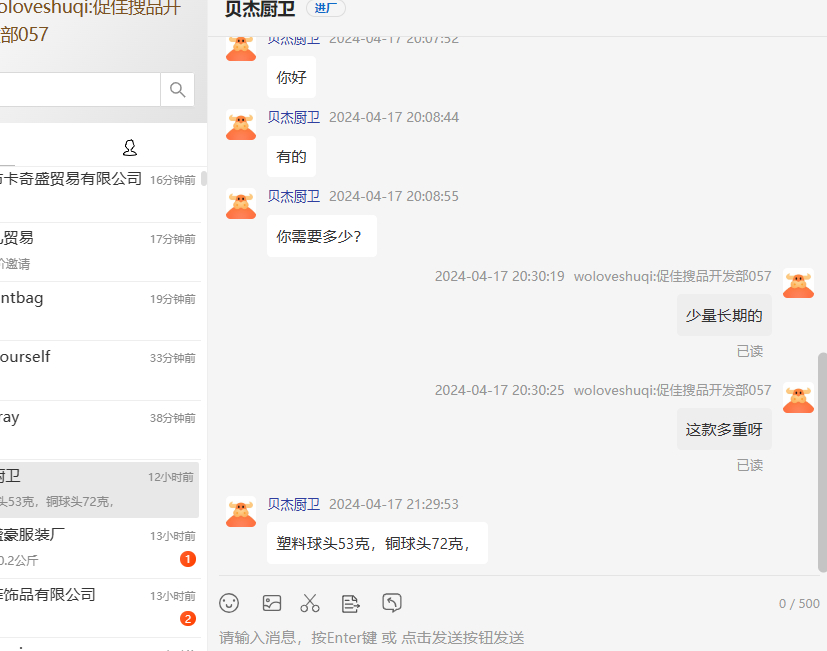Screen dimensions: 827x651
Task: Click the search magnifier icon
Action: click(x=177, y=90)
